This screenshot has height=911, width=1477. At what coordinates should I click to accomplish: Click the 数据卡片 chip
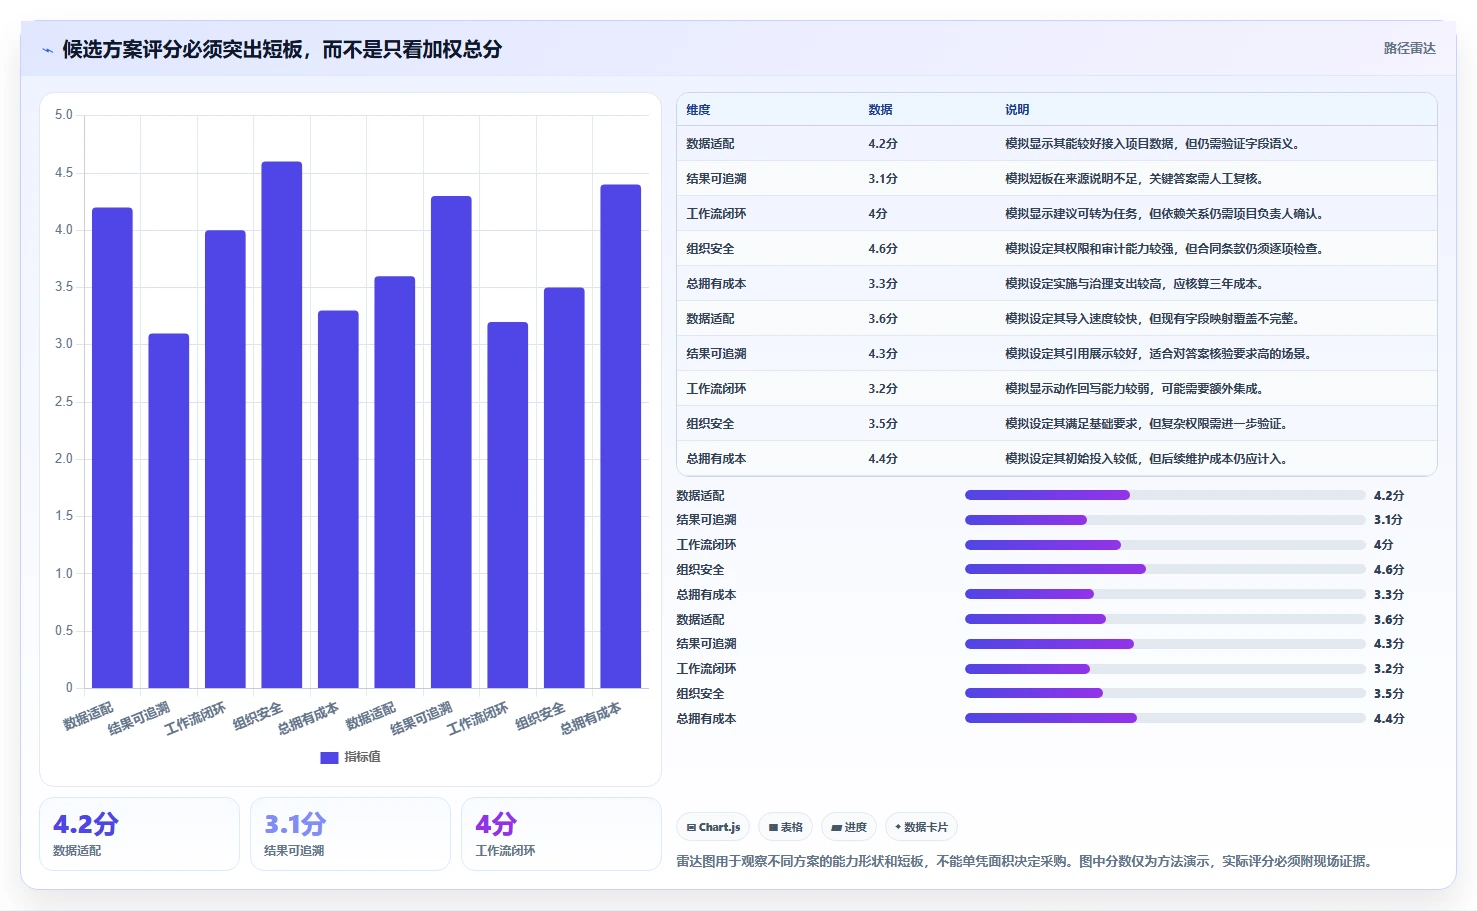921,827
